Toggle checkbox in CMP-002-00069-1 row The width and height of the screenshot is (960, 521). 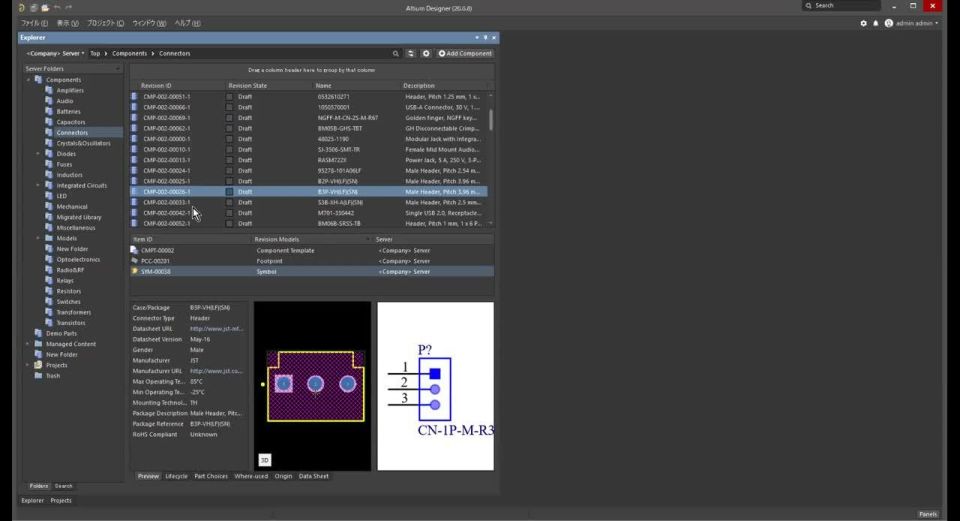230,118
